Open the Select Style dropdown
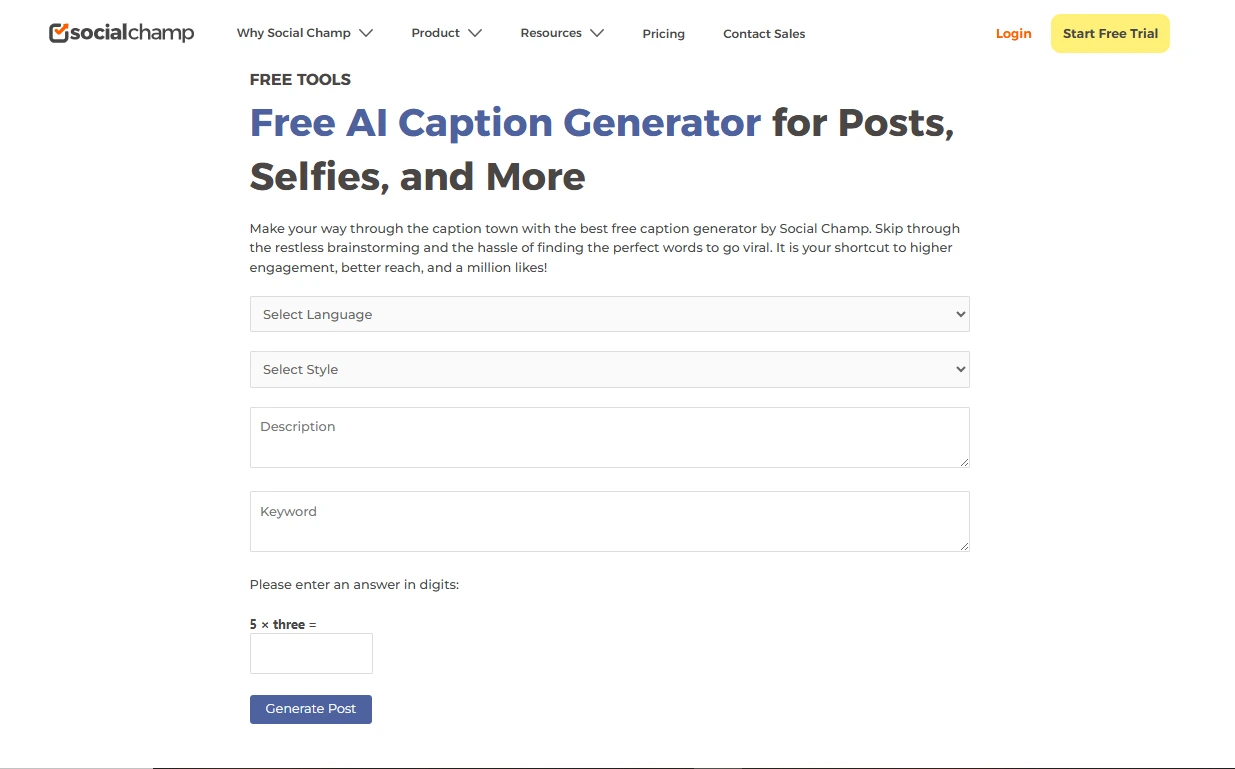Screen dimensions: 1235x769 click(610, 369)
